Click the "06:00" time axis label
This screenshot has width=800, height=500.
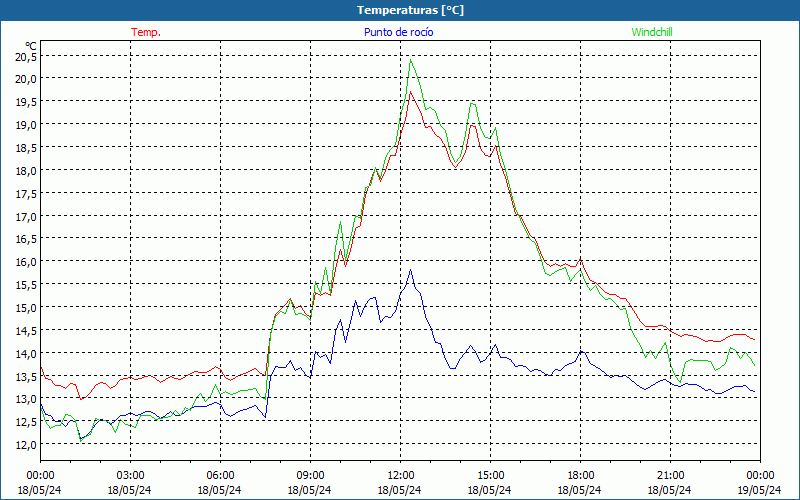click(x=220, y=476)
